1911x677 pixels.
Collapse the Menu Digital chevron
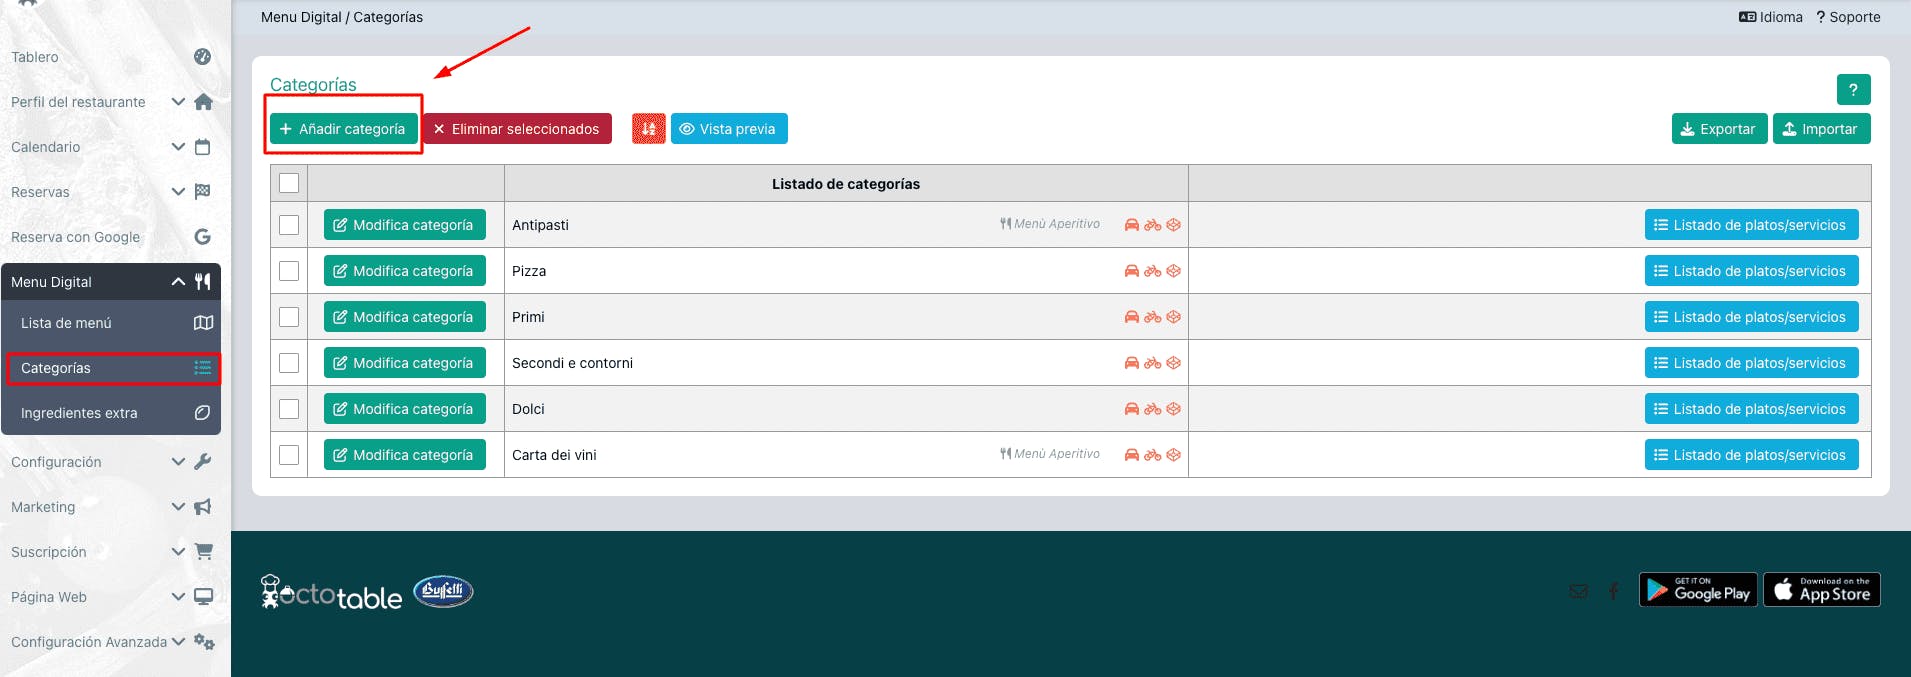point(178,282)
